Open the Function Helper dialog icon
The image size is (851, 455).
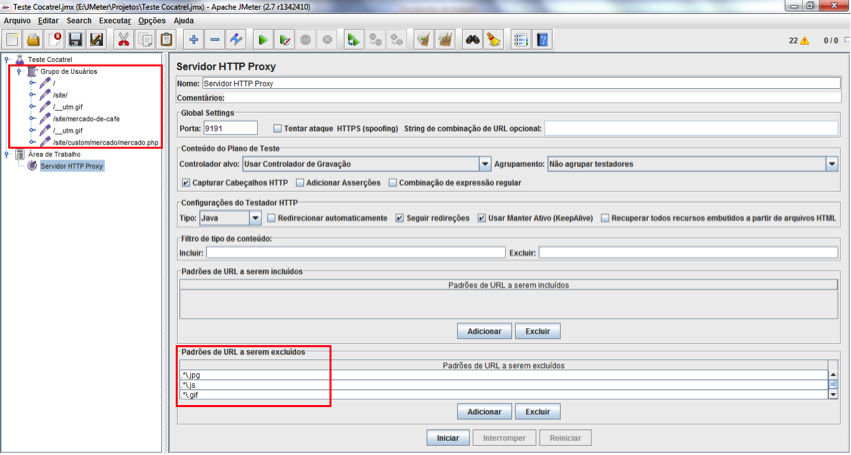click(520, 40)
